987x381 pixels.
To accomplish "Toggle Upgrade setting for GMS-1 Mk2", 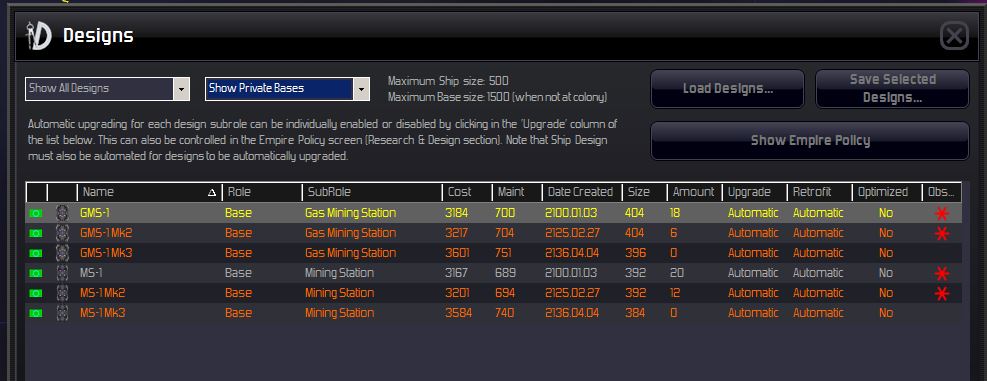I will tap(753, 233).
